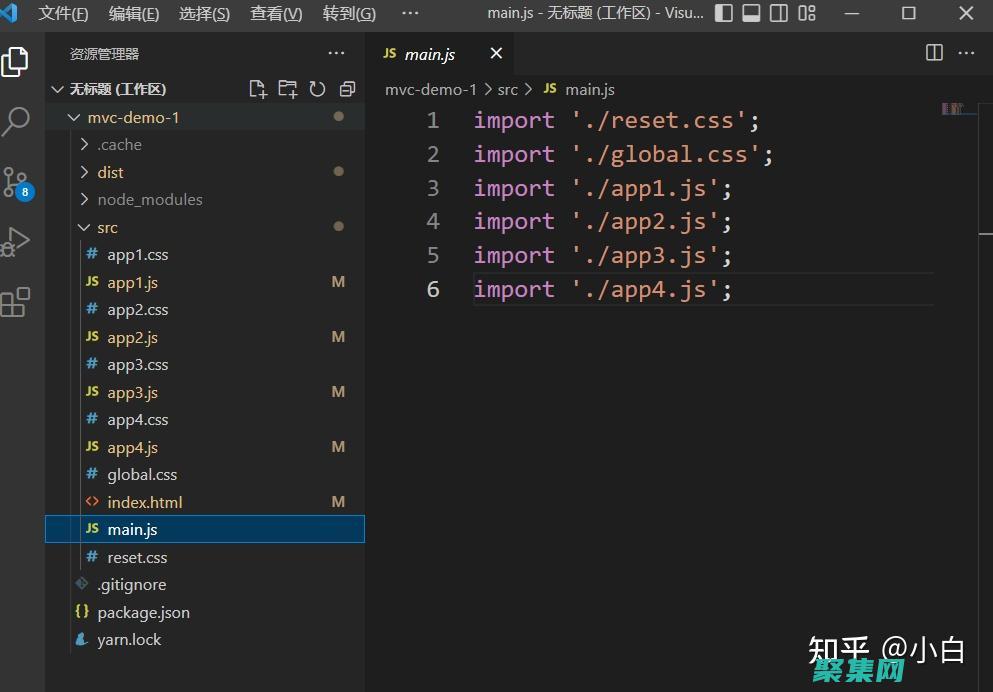This screenshot has height=692, width=993.
Task: Open the 查看(V) menu
Action: (276, 13)
